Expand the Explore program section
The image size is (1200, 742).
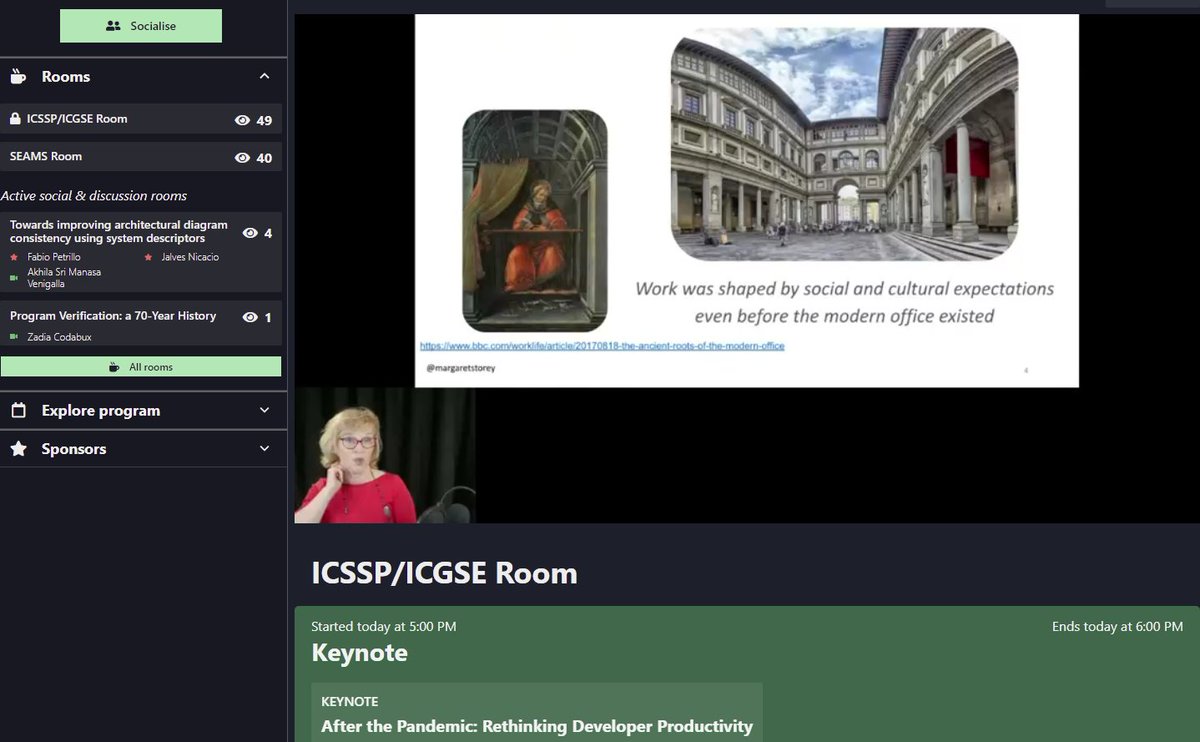pos(143,410)
